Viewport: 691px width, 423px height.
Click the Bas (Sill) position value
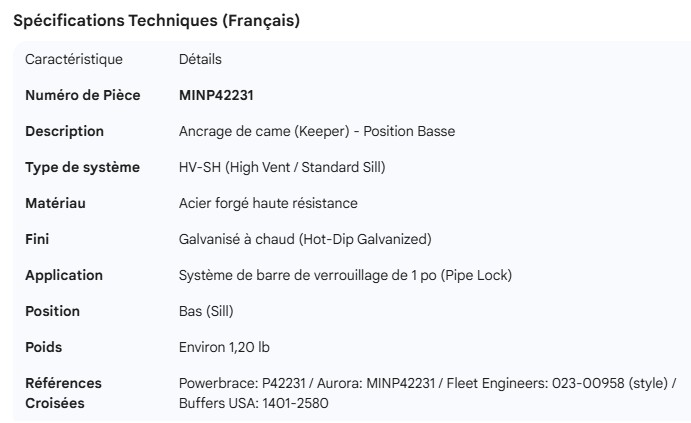point(206,311)
